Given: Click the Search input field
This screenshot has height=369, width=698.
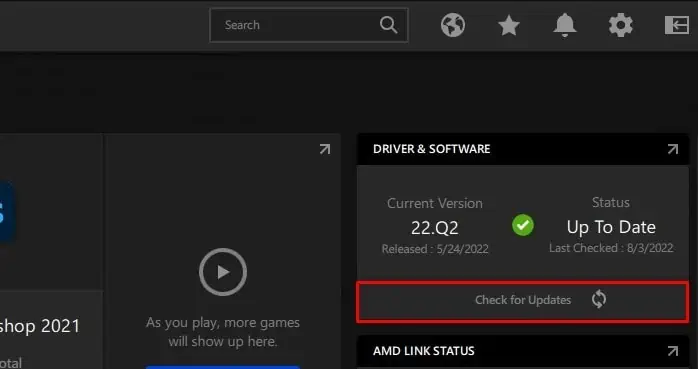Looking at the screenshot, I should point(308,25).
